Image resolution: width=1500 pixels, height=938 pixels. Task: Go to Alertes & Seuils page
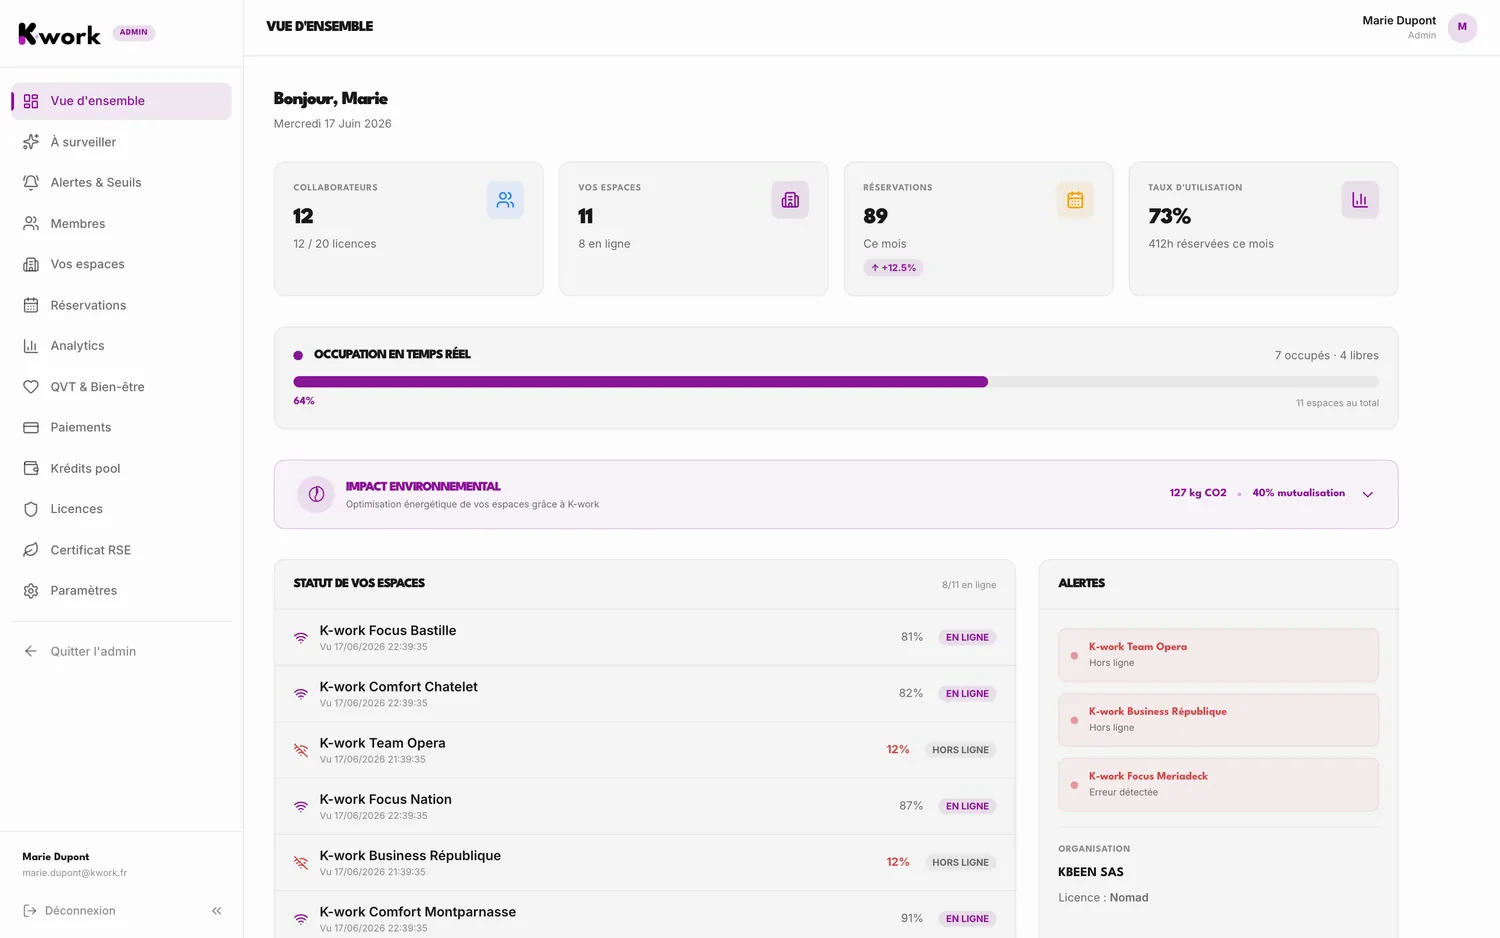(121, 182)
